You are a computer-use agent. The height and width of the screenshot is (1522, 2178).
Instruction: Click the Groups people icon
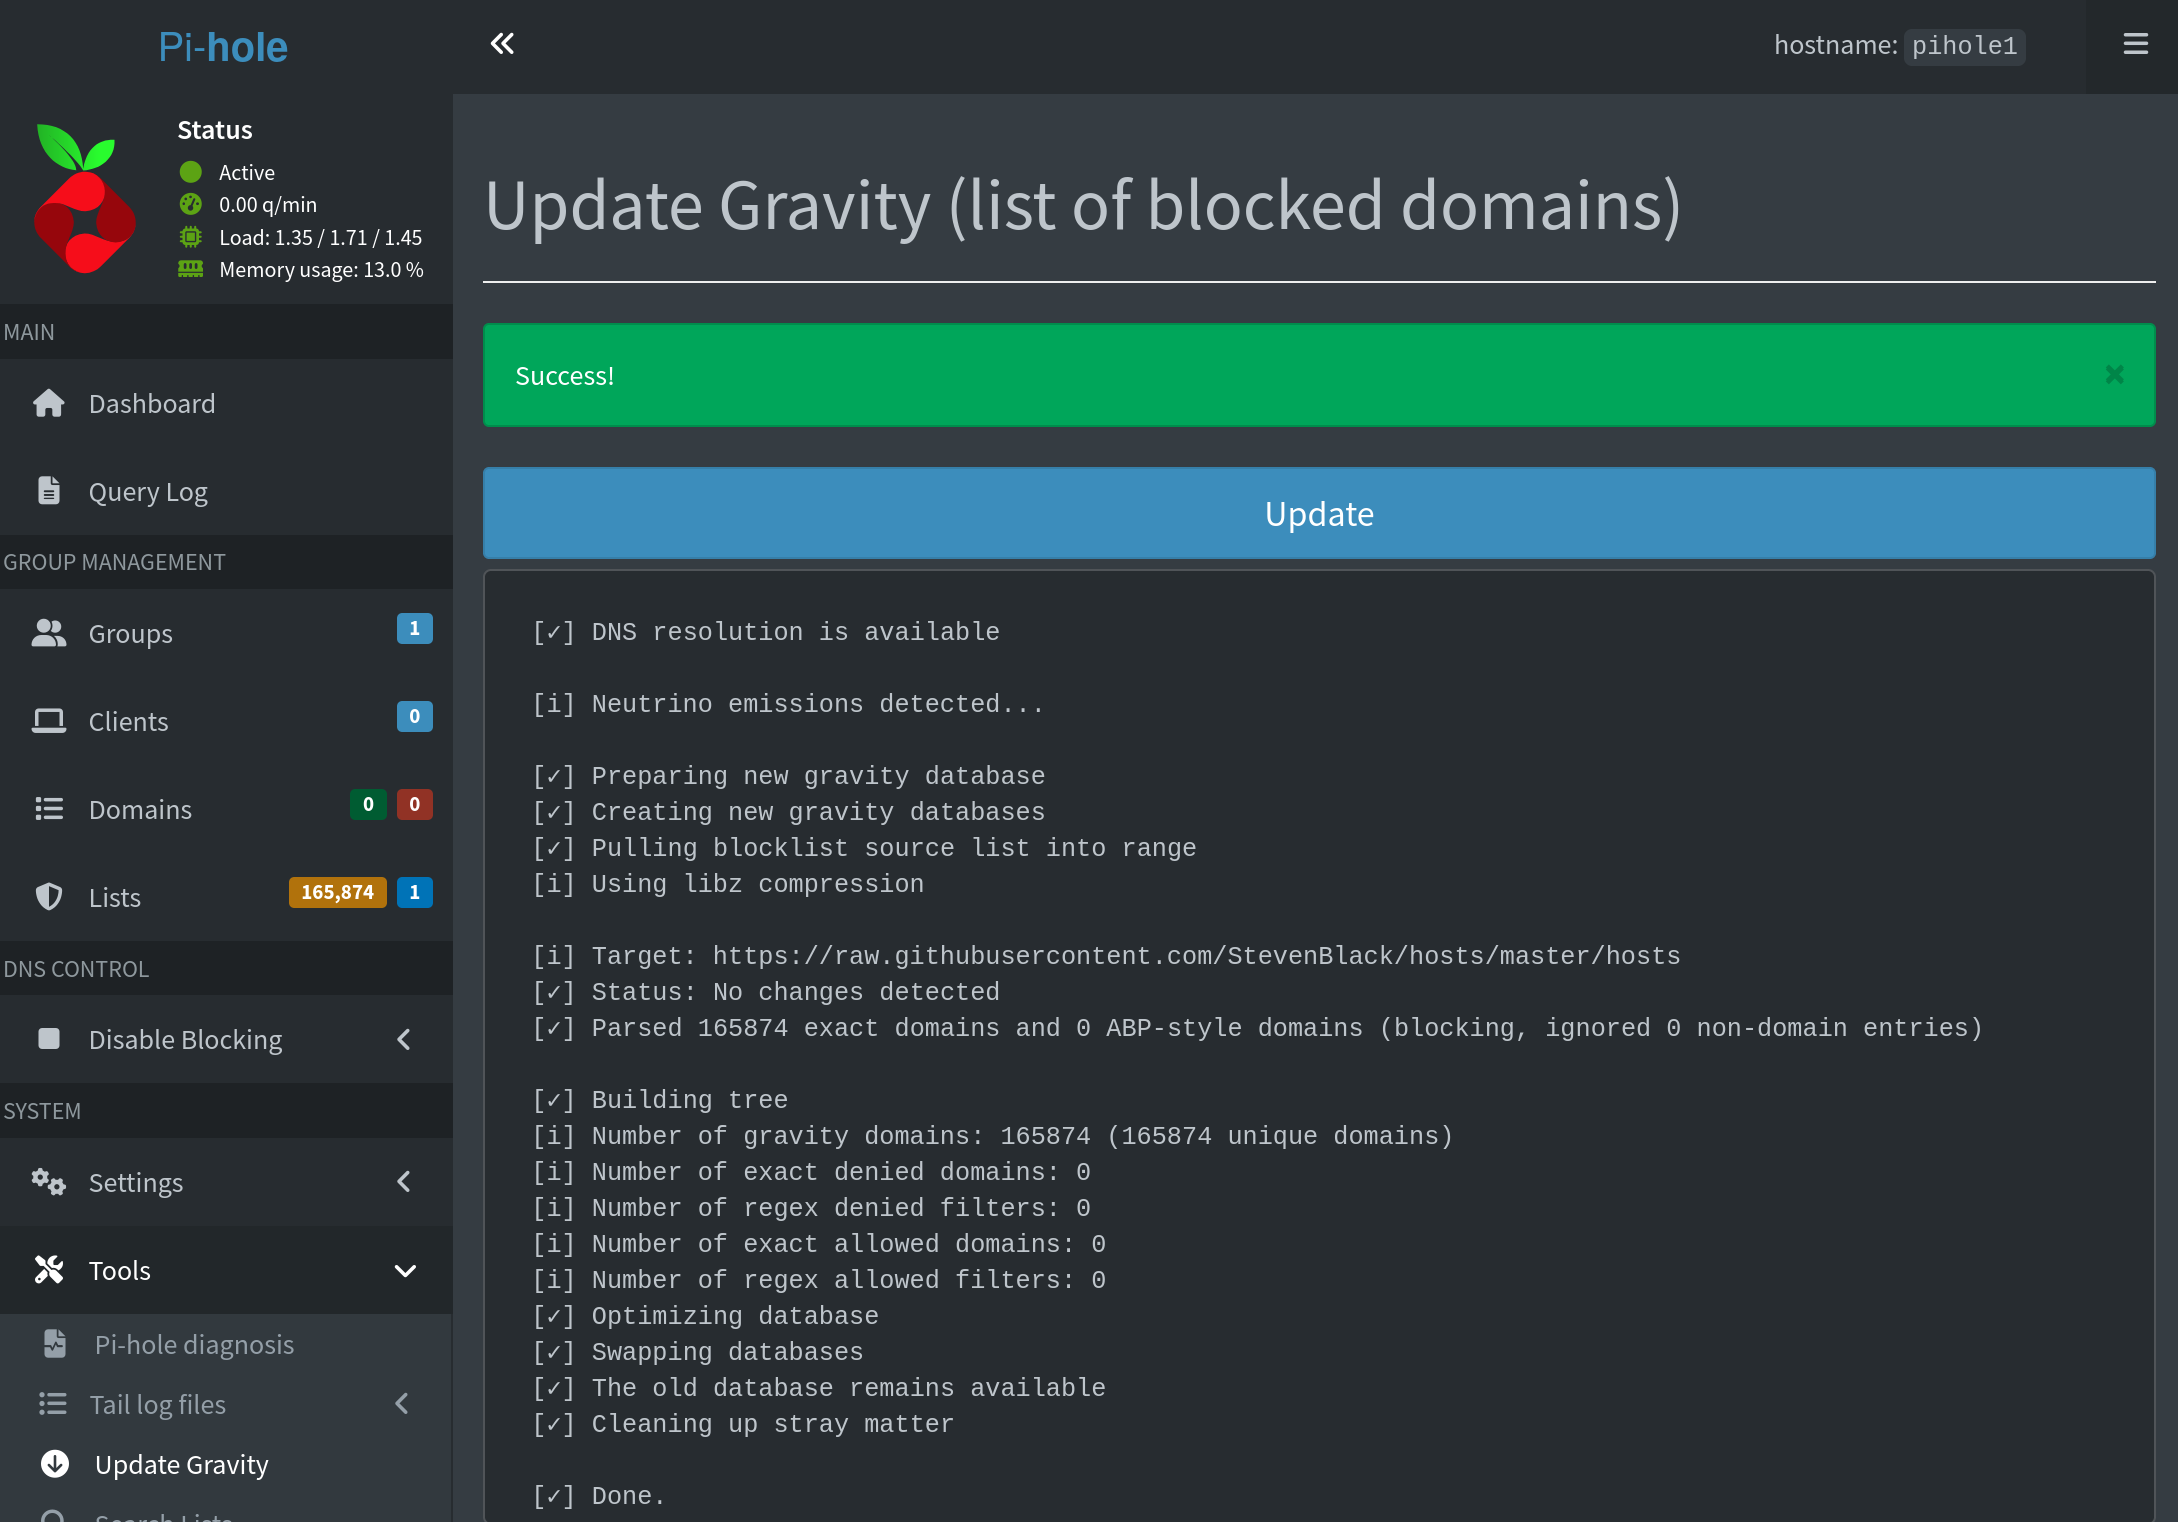pyautogui.click(x=48, y=633)
